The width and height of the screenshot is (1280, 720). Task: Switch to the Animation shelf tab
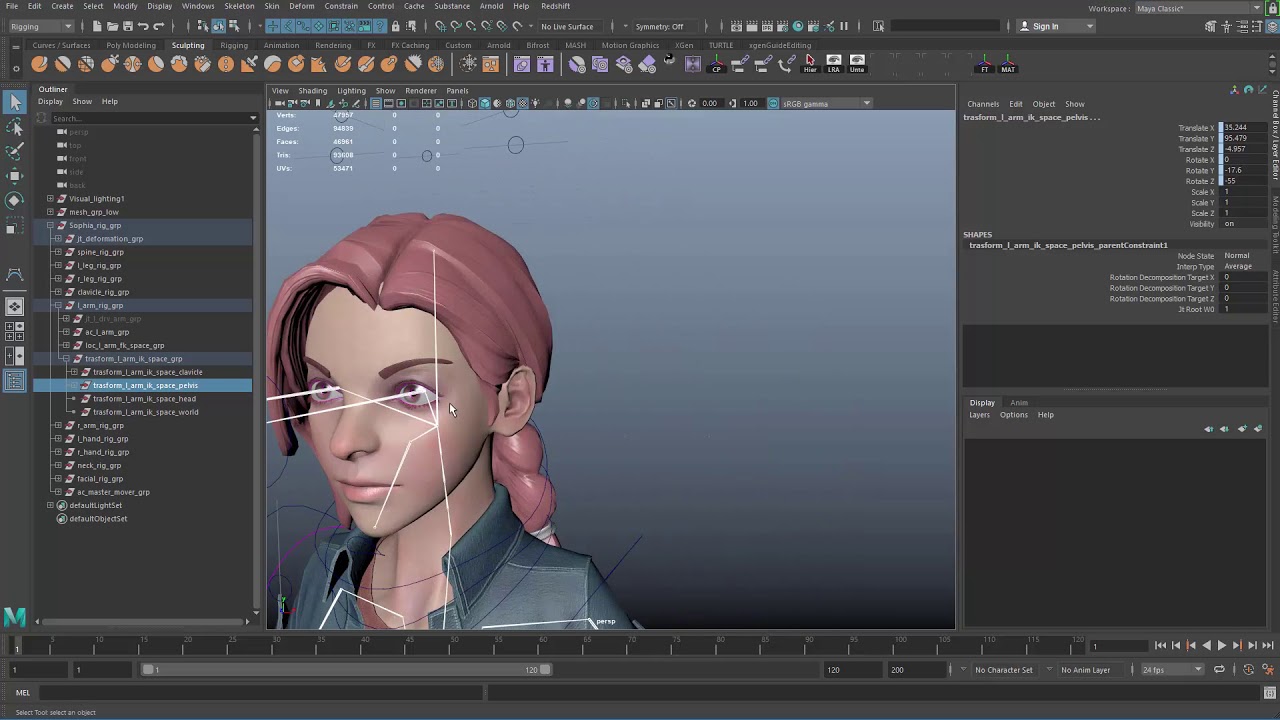pyautogui.click(x=281, y=45)
